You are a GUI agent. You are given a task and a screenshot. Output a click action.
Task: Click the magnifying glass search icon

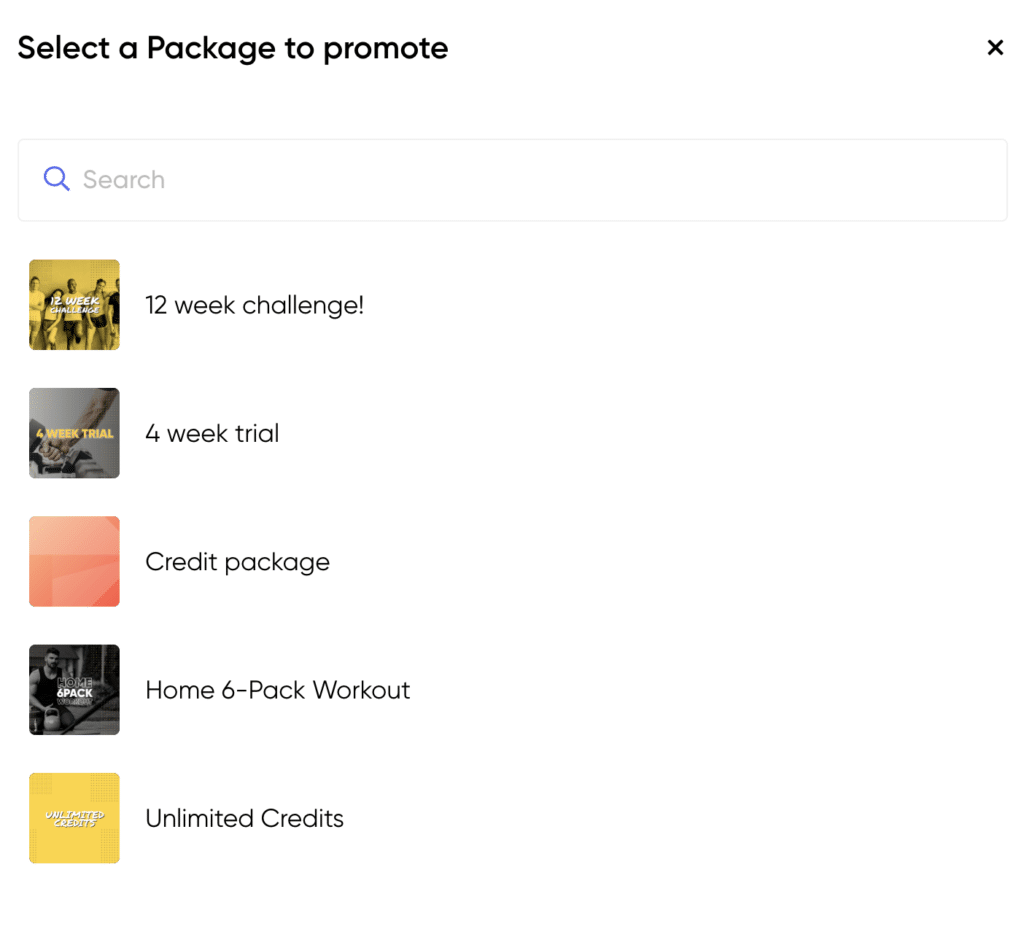click(56, 180)
